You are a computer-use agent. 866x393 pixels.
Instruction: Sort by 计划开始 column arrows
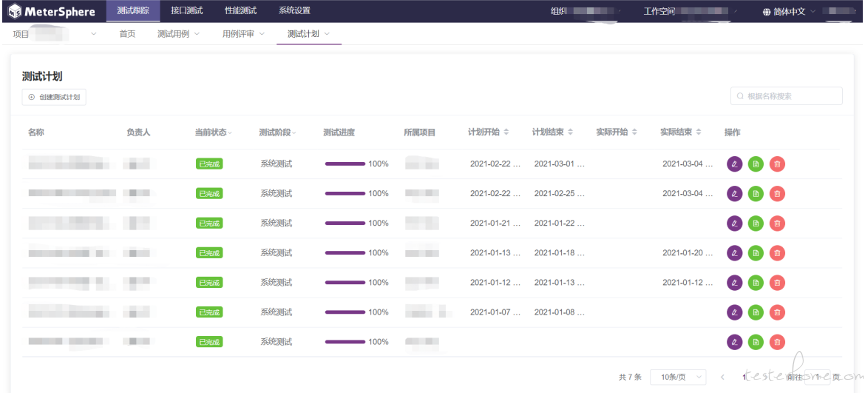[x=506, y=132]
